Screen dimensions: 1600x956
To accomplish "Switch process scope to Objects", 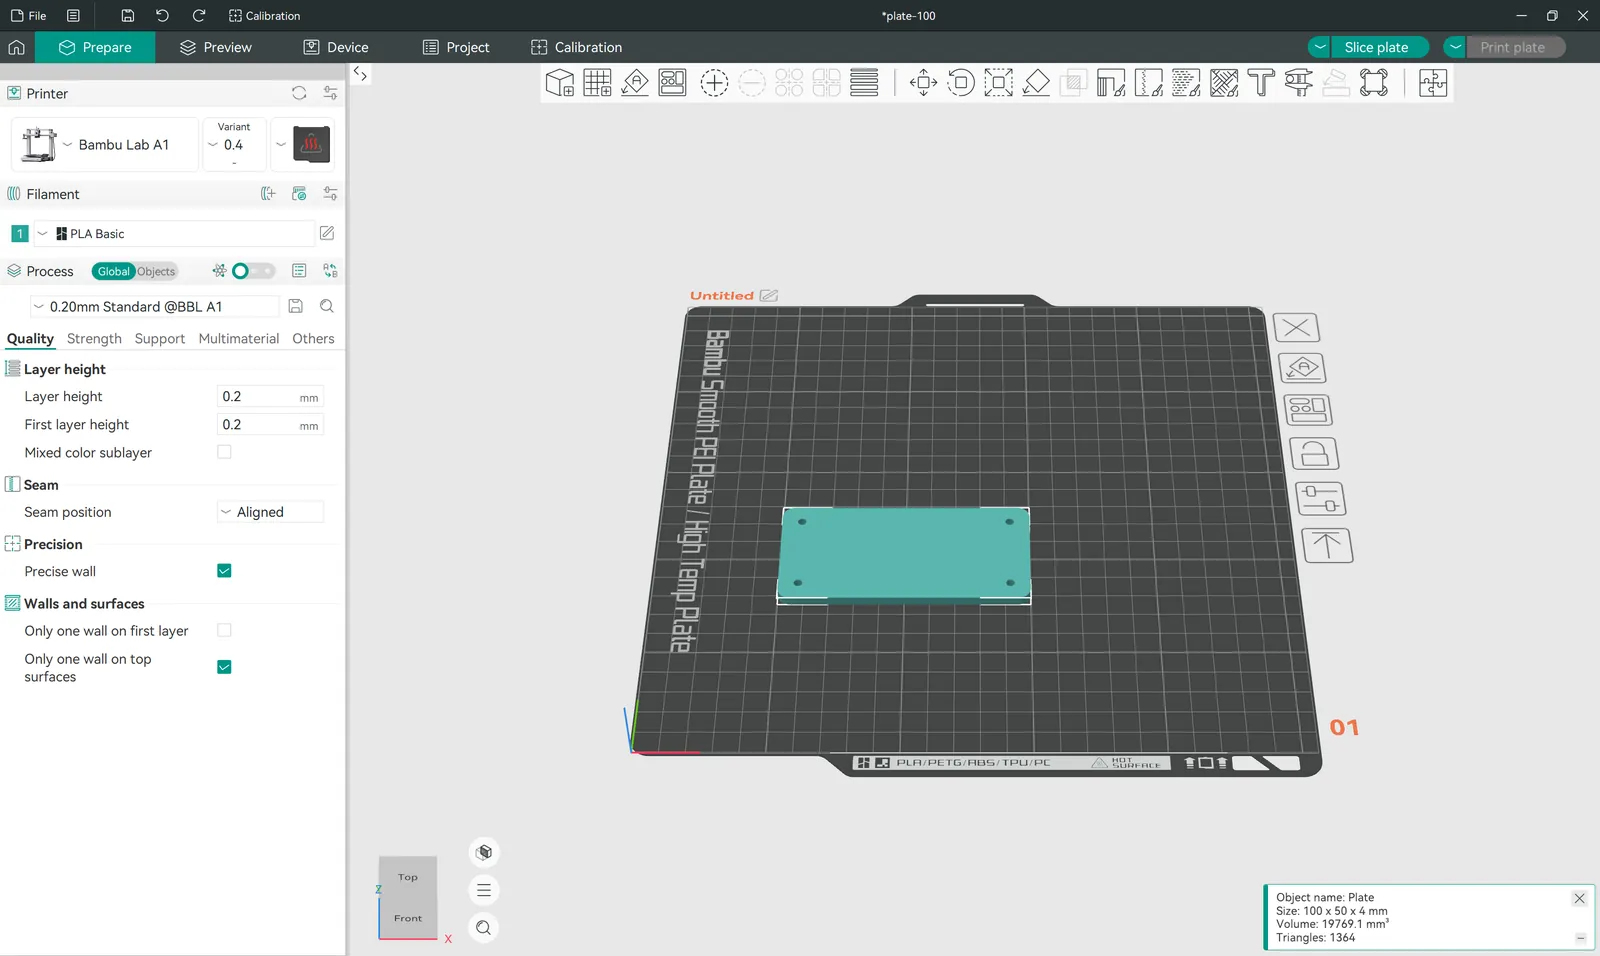I will 156,271.
